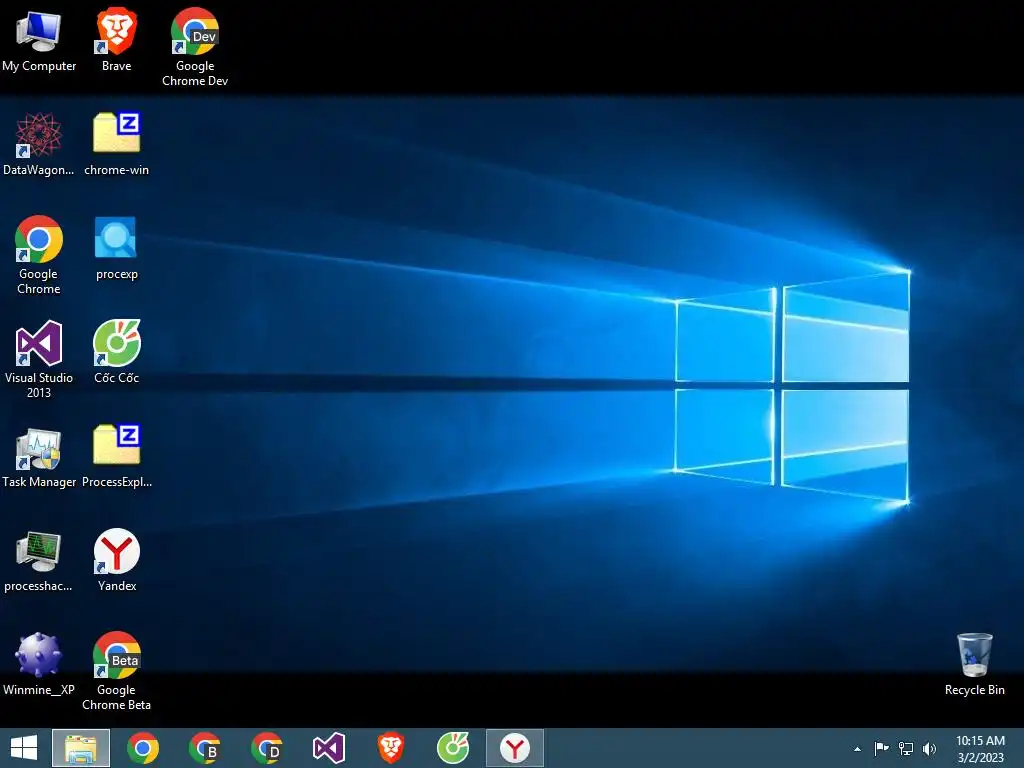Select the Google Chrome desktop shortcut
1024x768 pixels.
coord(39,255)
